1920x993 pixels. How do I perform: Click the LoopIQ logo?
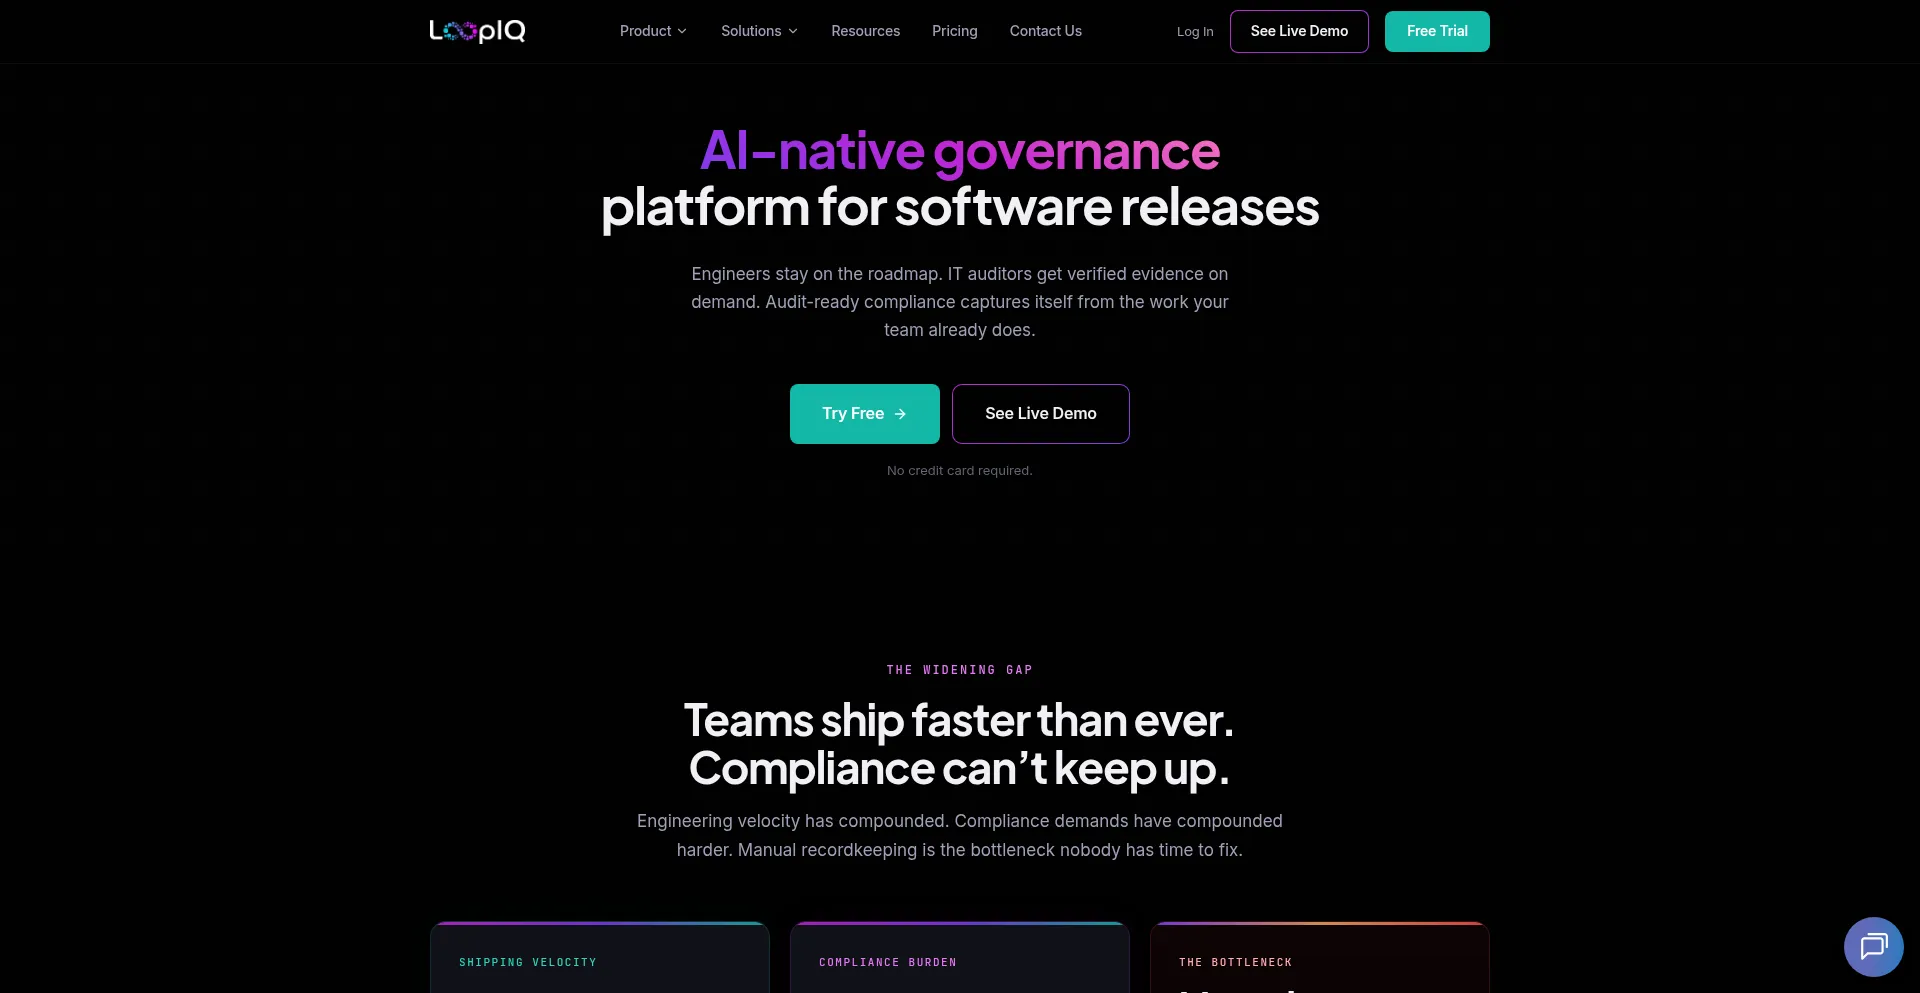click(477, 31)
